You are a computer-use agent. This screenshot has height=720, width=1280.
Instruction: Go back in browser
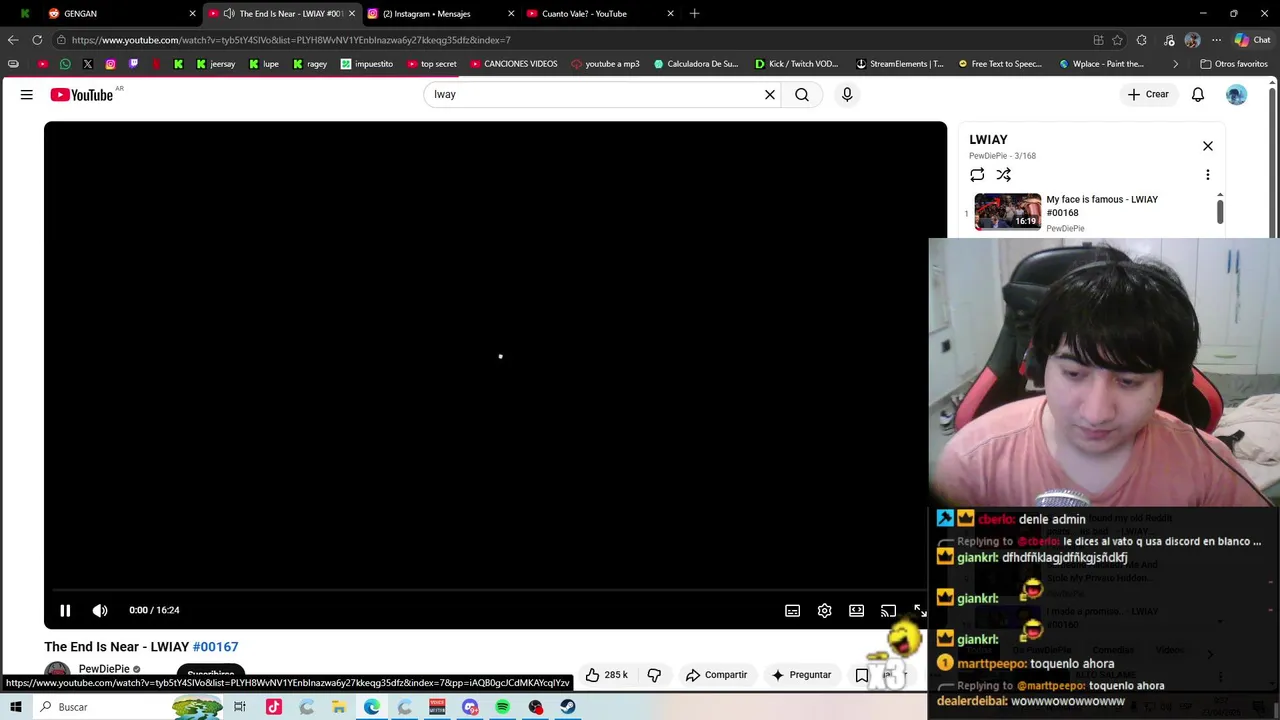click(13, 40)
